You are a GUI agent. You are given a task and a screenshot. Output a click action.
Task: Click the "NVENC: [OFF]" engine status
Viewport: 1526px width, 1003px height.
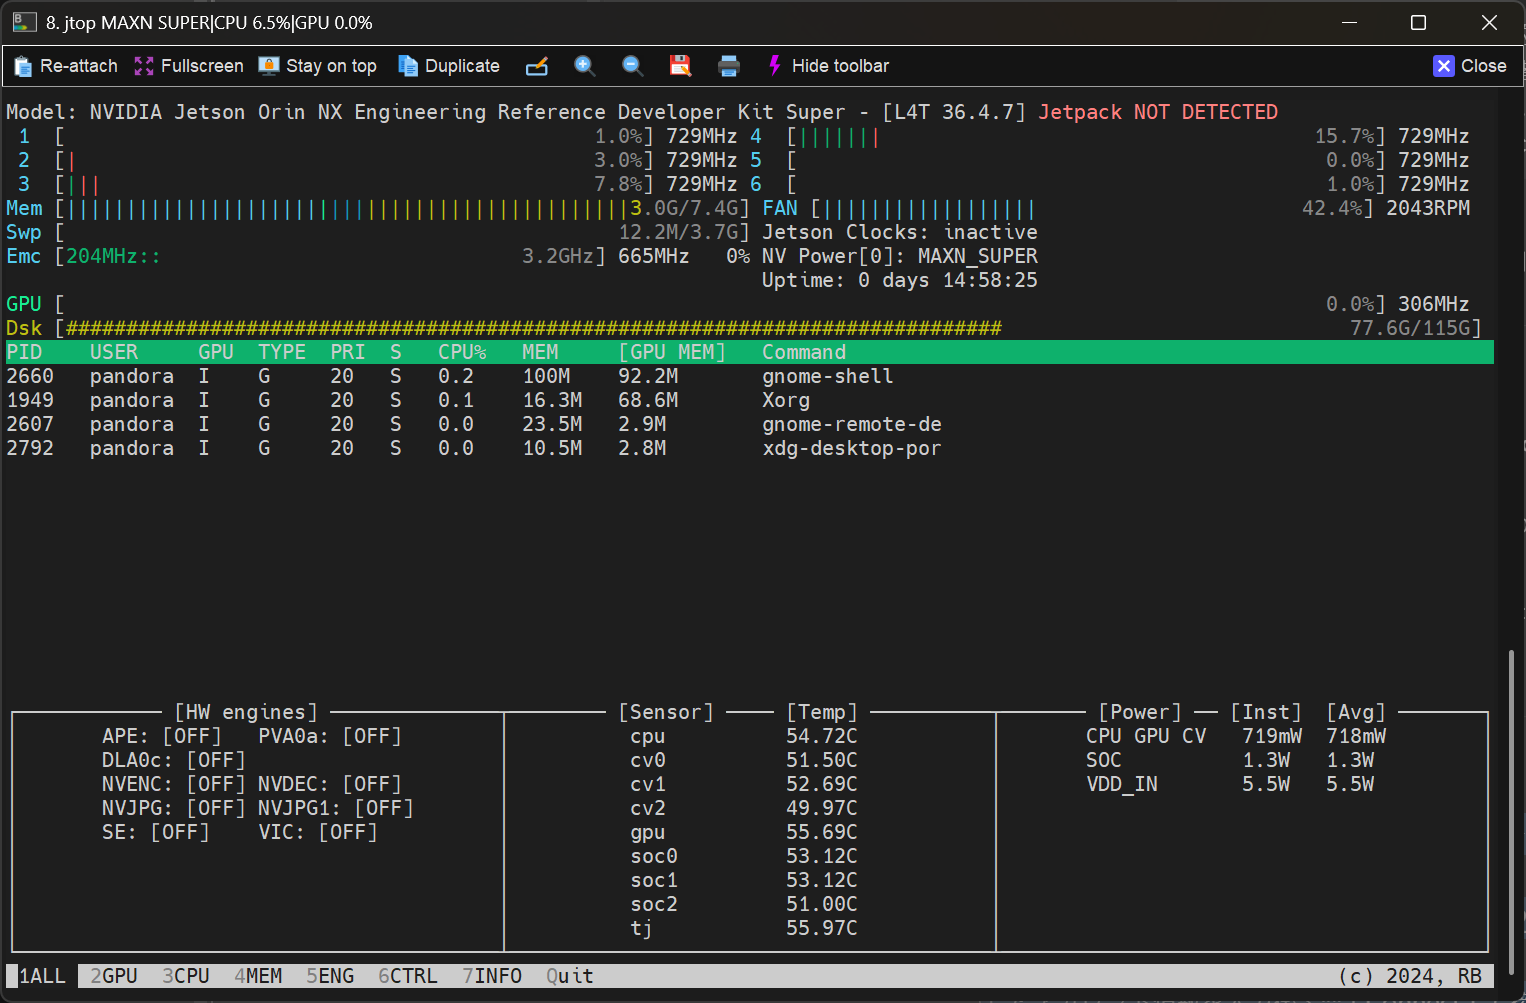(174, 784)
